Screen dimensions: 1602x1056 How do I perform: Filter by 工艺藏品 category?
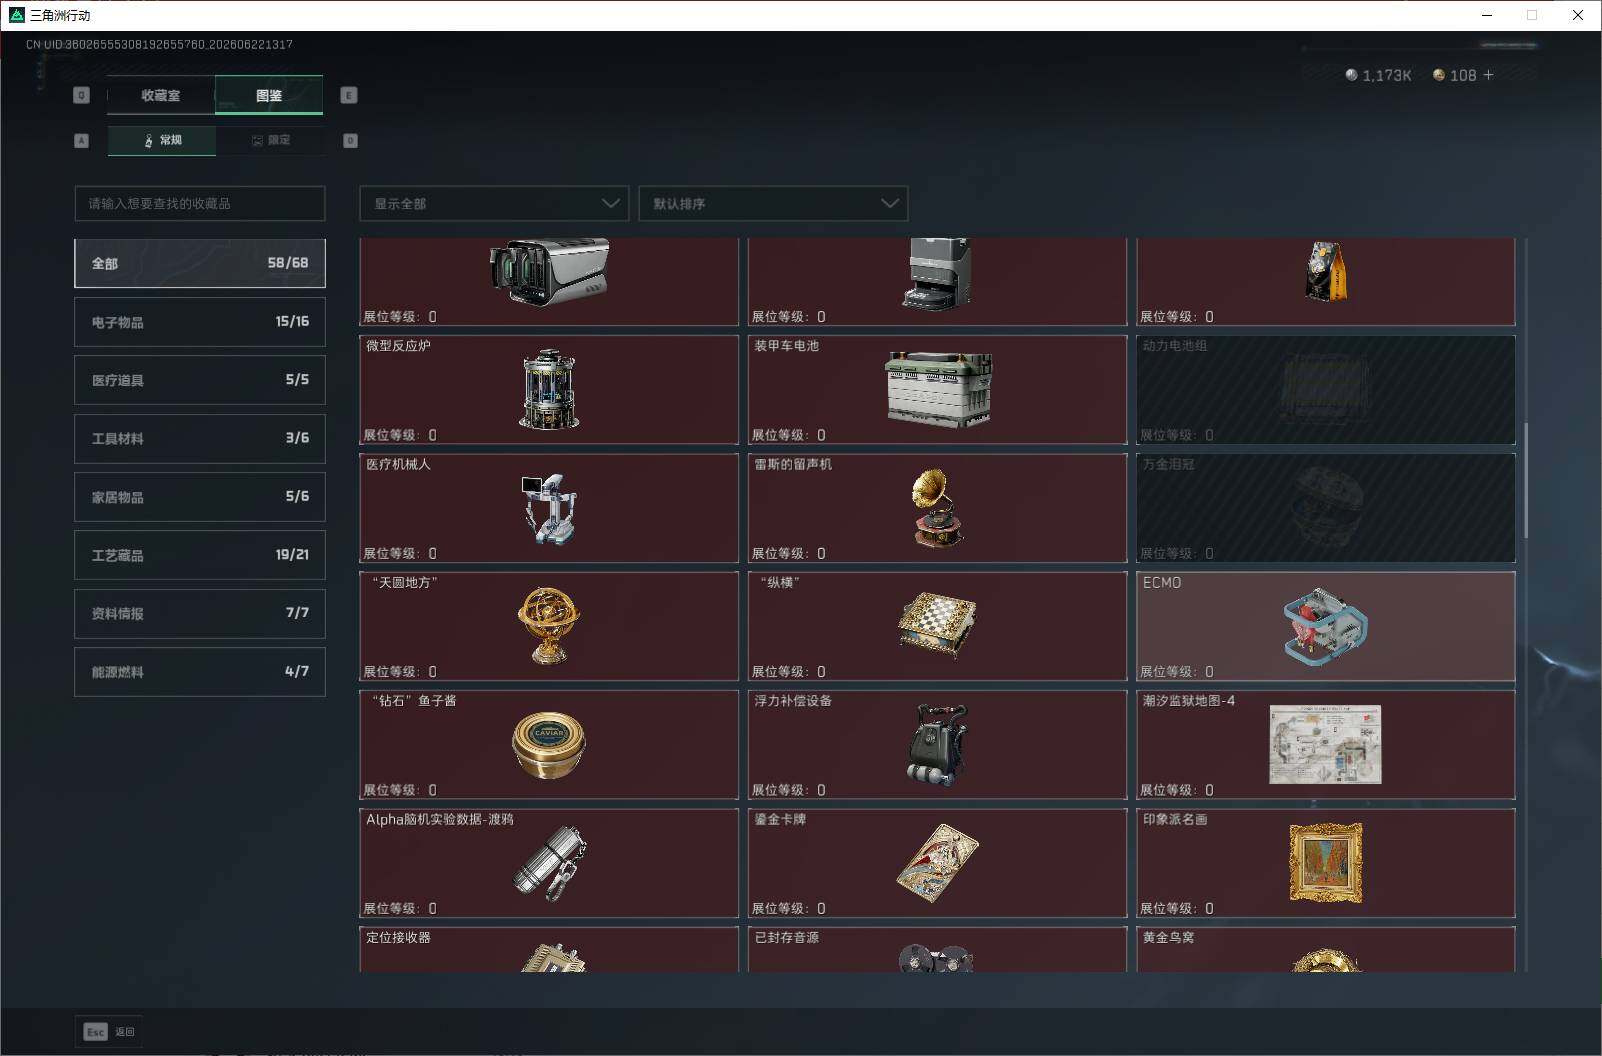tap(200, 555)
